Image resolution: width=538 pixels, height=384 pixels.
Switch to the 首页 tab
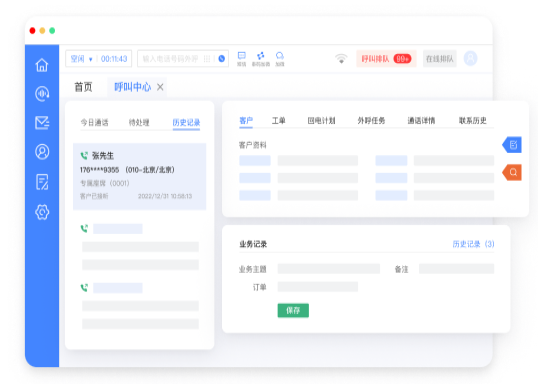(x=83, y=87)
